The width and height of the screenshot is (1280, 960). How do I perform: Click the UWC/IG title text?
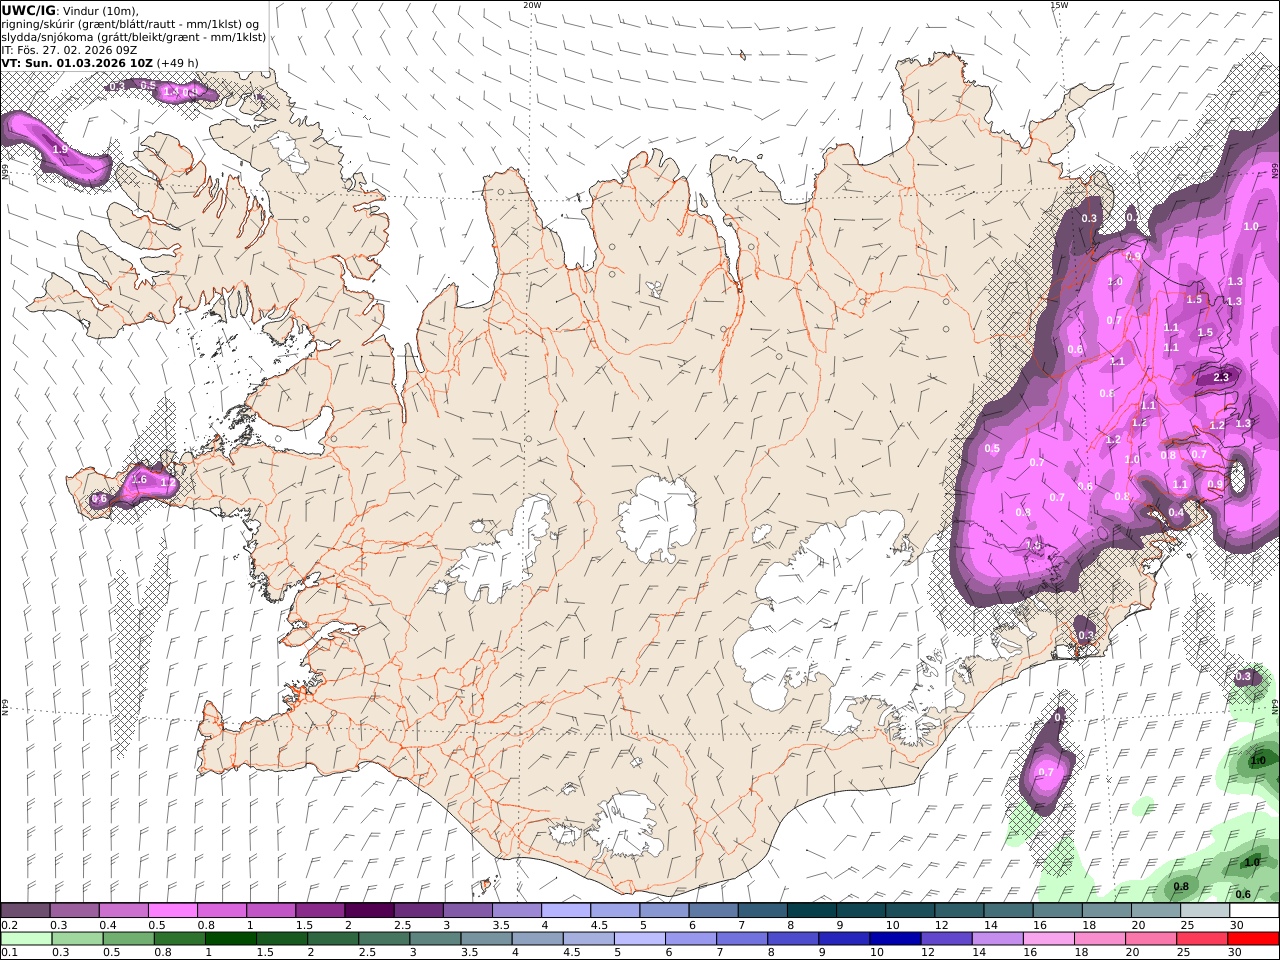pyautogui.click(x=29, y=11)
